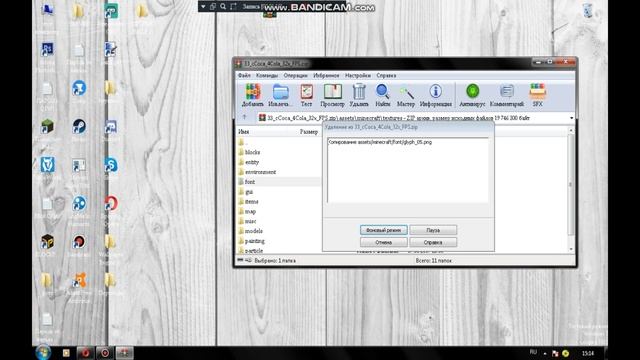Click the Windows Start orb
The width and height of the screenshot is (640, 360).
(43, 353)
